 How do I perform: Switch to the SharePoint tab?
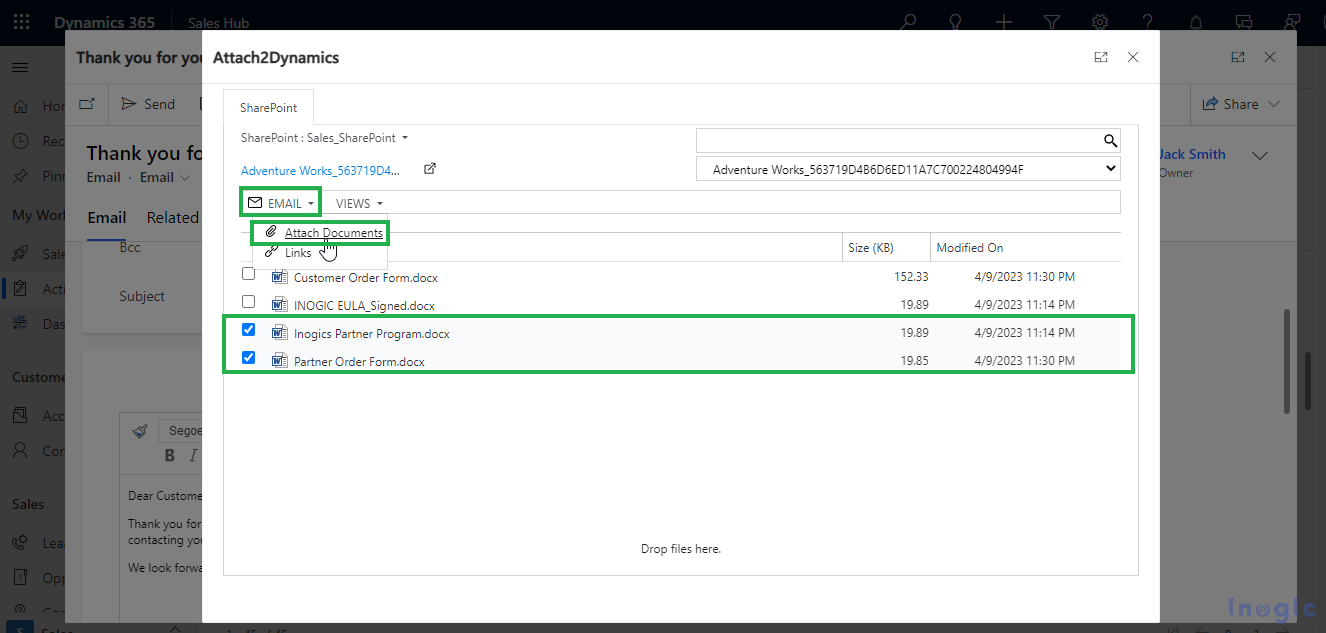coord(267,107)
